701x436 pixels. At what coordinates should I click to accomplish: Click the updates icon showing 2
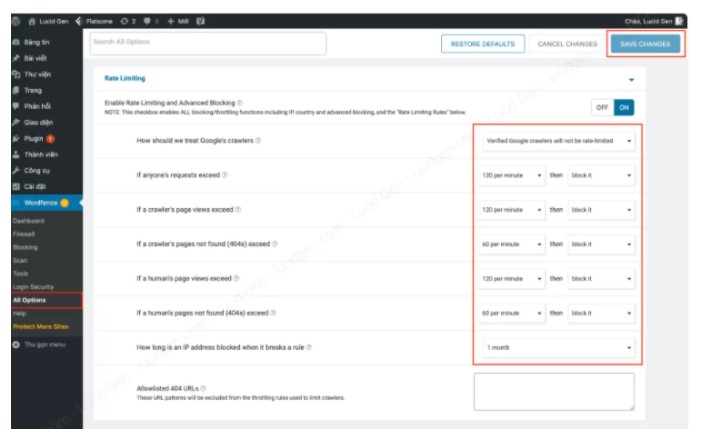click(125, 20)
